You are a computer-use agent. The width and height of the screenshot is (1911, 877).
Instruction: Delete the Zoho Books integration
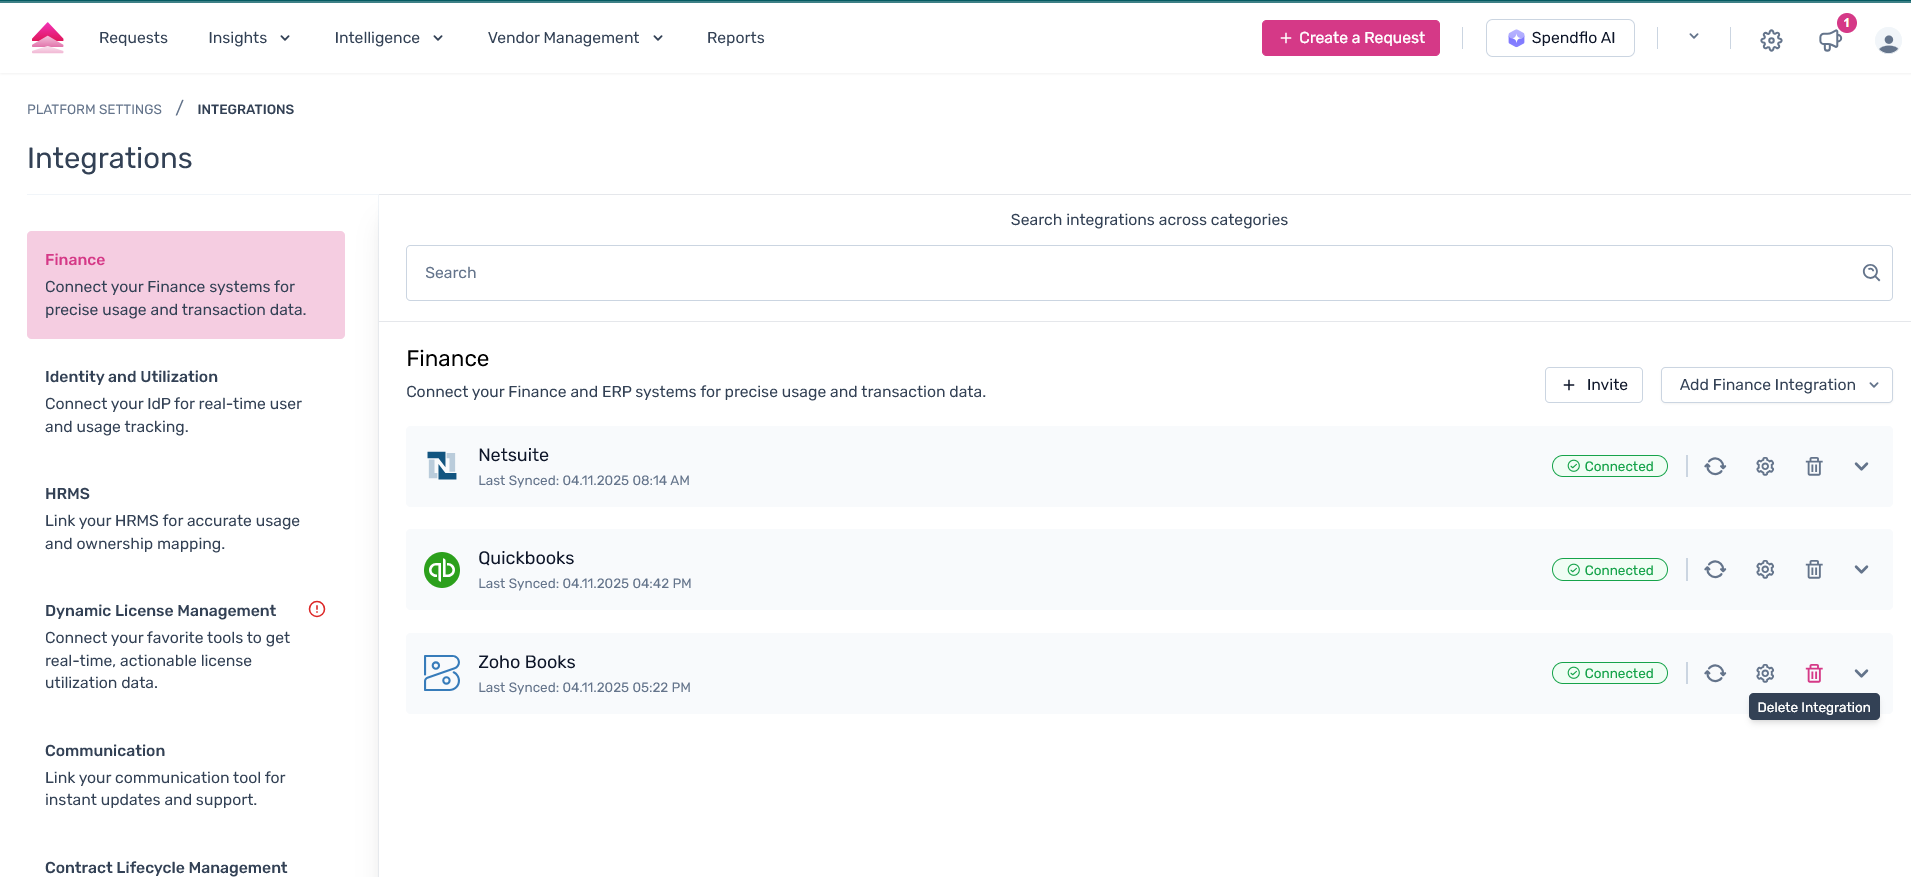(x=1814, y=673)
